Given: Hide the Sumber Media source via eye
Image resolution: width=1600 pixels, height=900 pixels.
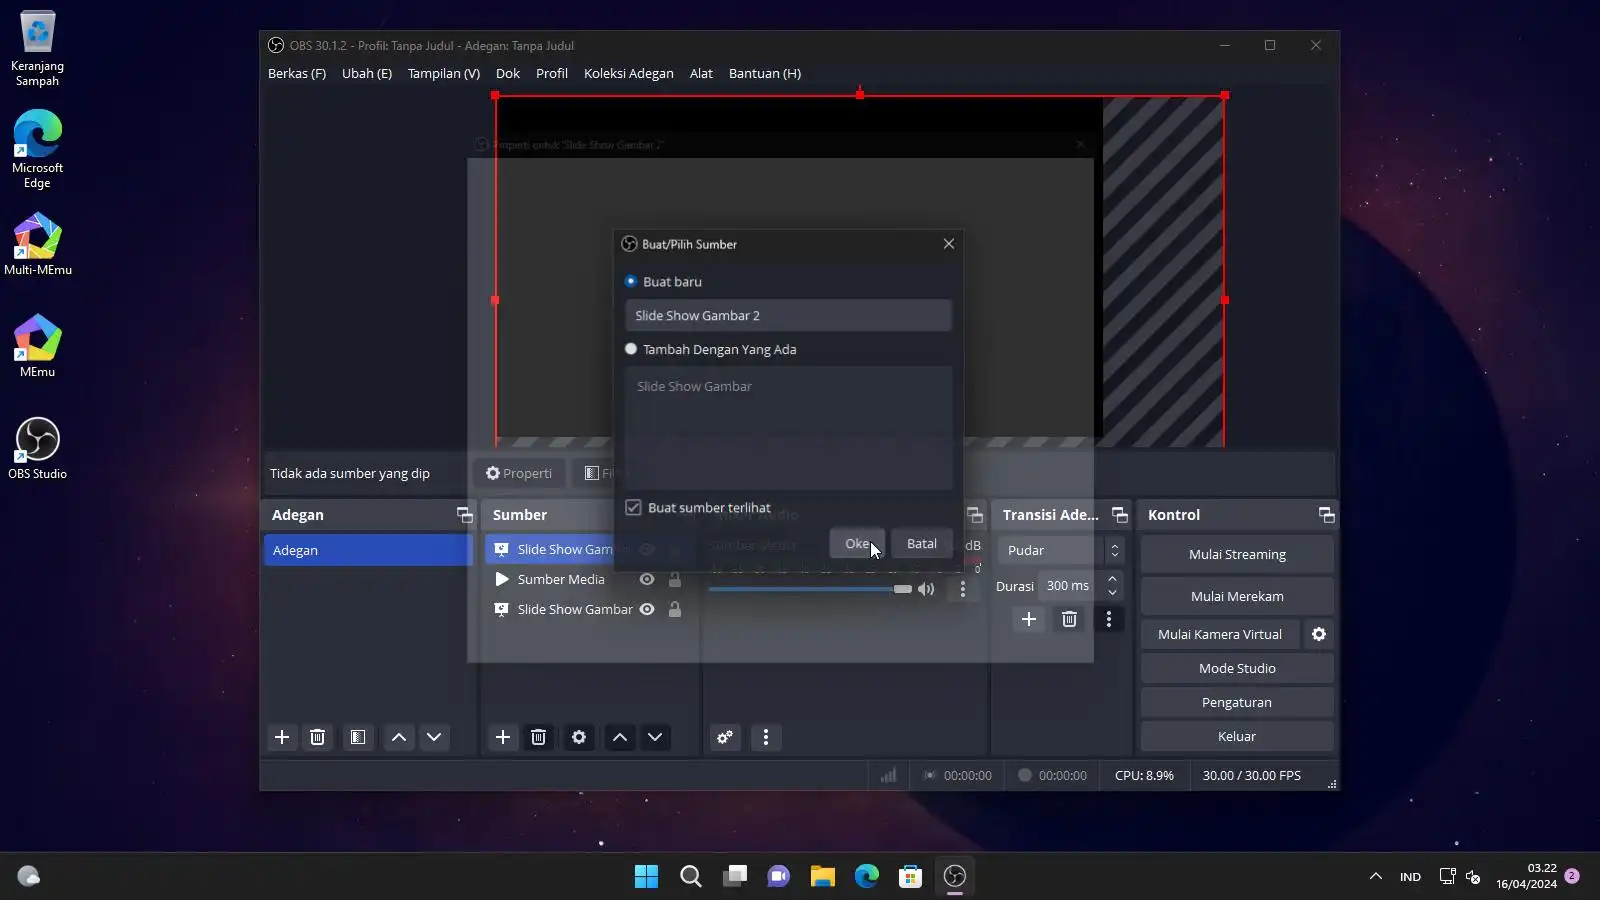Looking at the screenshot, I should [x=647, y=579].
